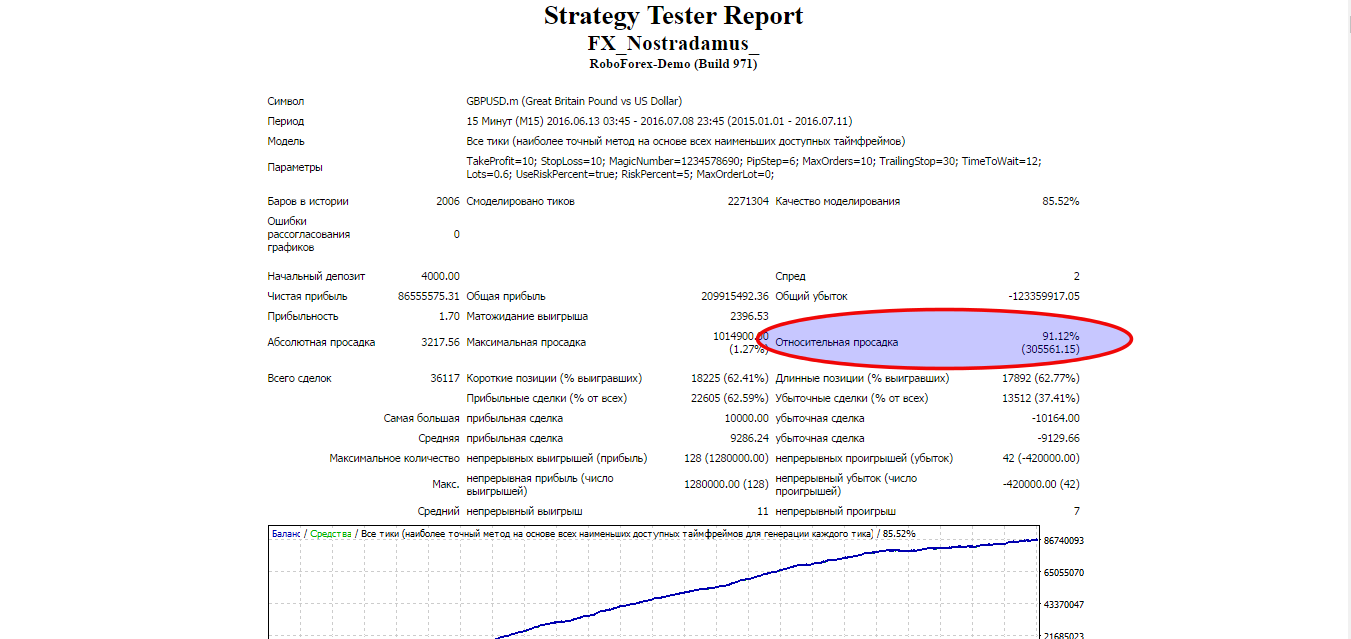Select loss trades value '13512 (37.41%)'

[1041, 398]
